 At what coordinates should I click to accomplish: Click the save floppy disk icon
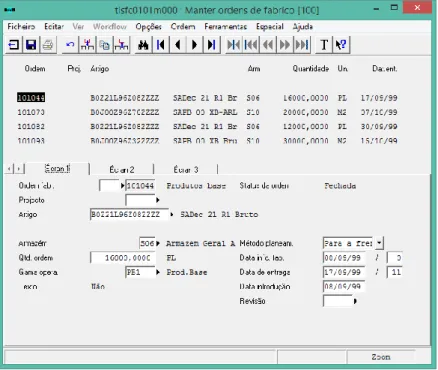point(31,44)
